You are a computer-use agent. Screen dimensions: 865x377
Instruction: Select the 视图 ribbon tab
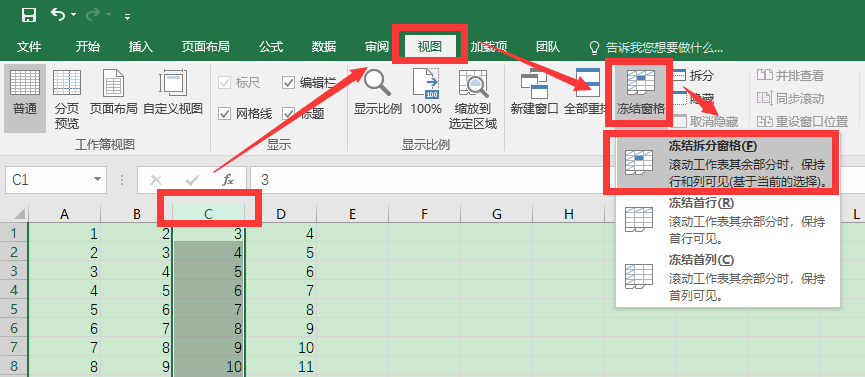430,47
